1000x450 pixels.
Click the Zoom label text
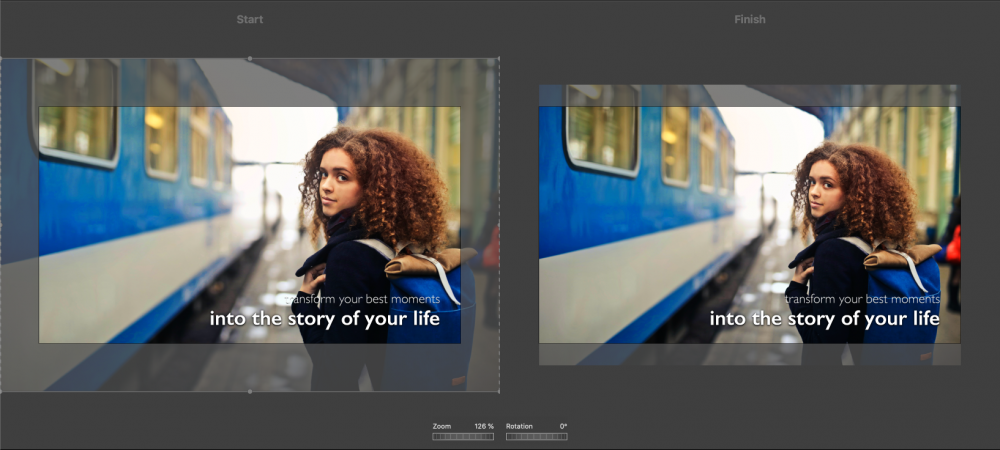(x=441, y=426)
